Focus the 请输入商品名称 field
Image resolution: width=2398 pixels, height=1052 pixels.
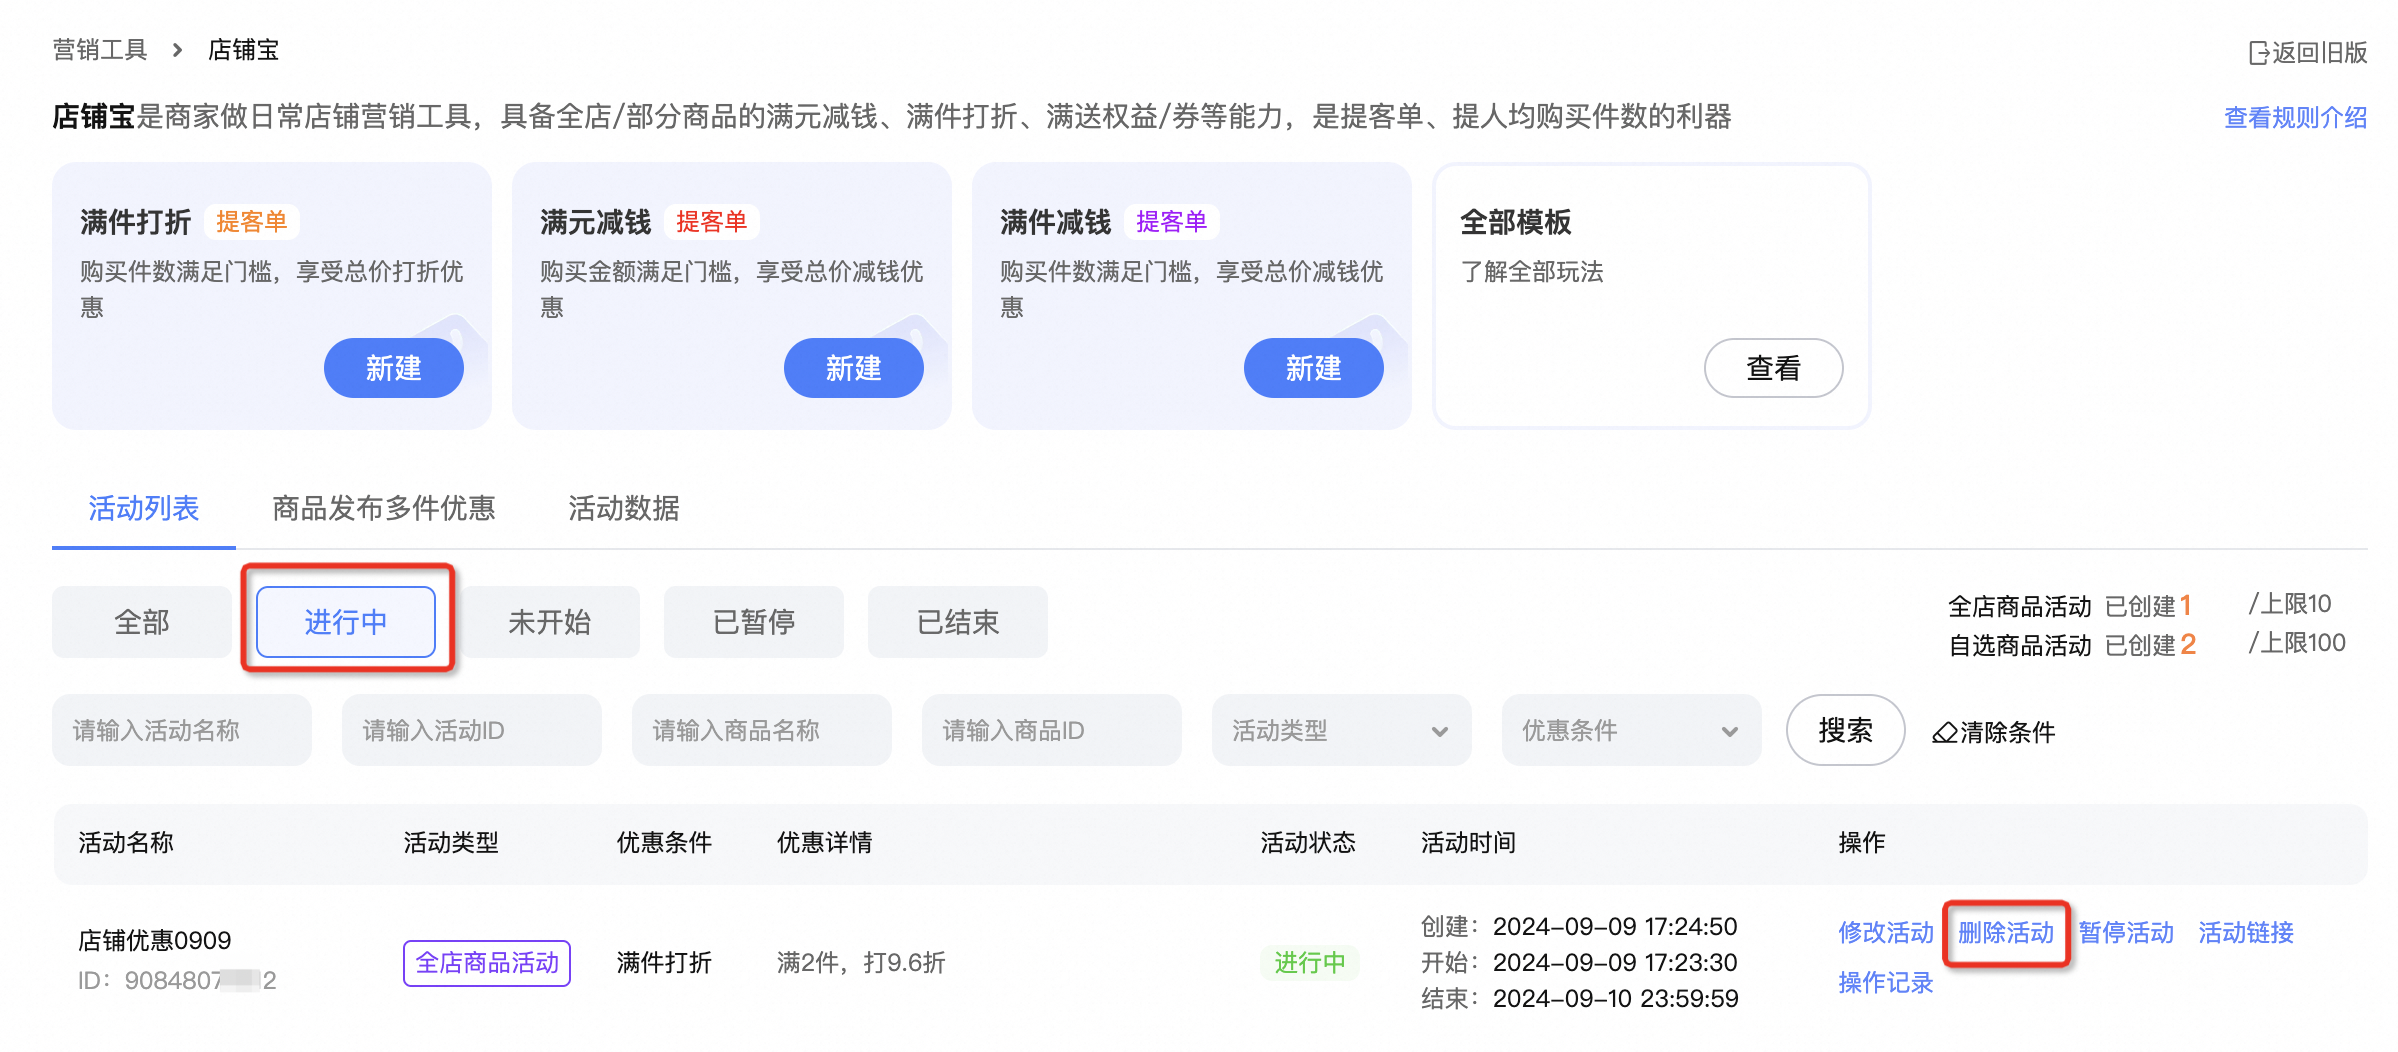coord(762,731)
